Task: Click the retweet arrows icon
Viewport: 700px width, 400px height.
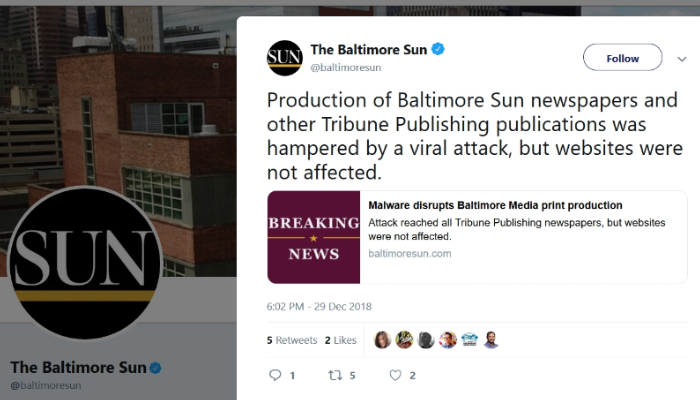Action: 335,375
